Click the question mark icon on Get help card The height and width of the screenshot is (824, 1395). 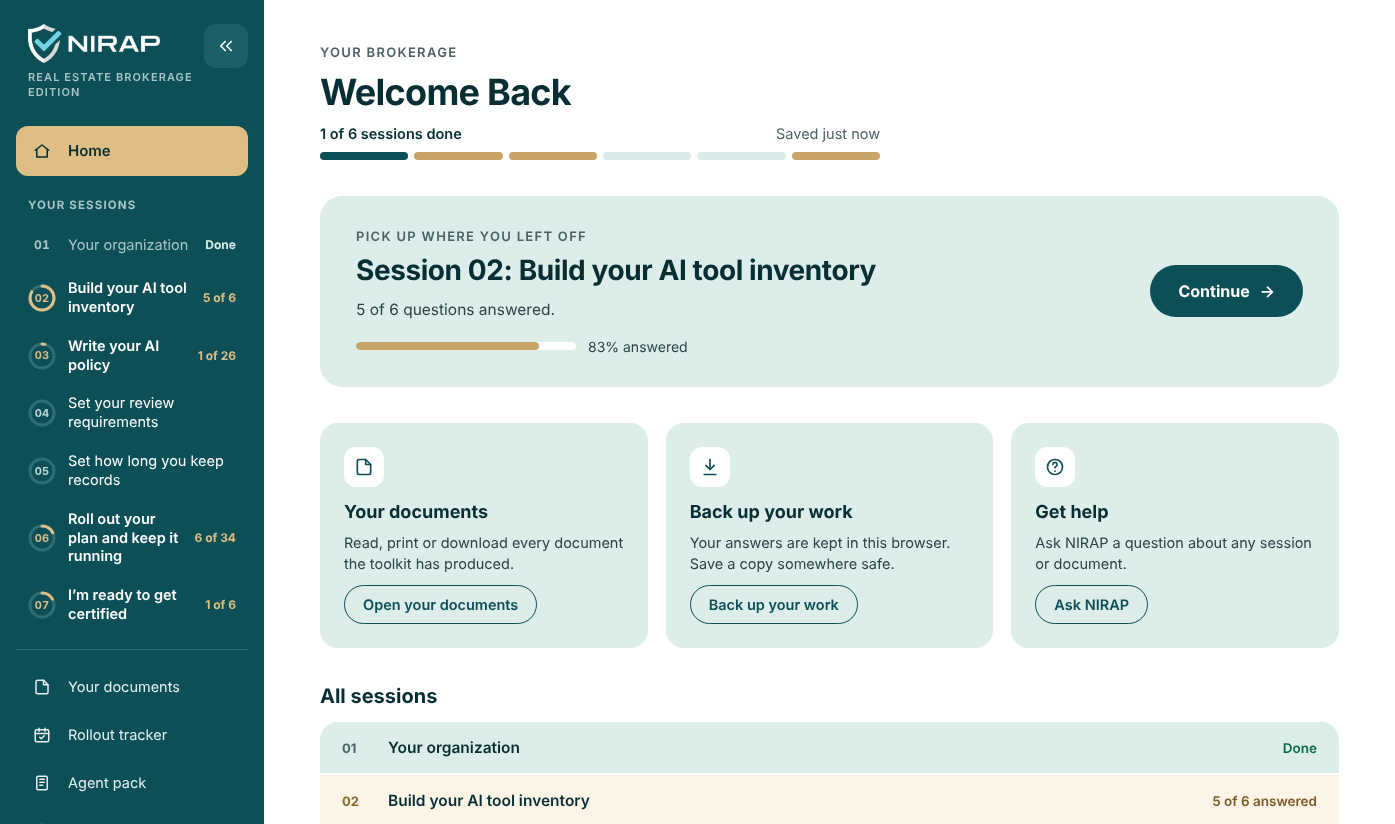tap(1055, 467)
